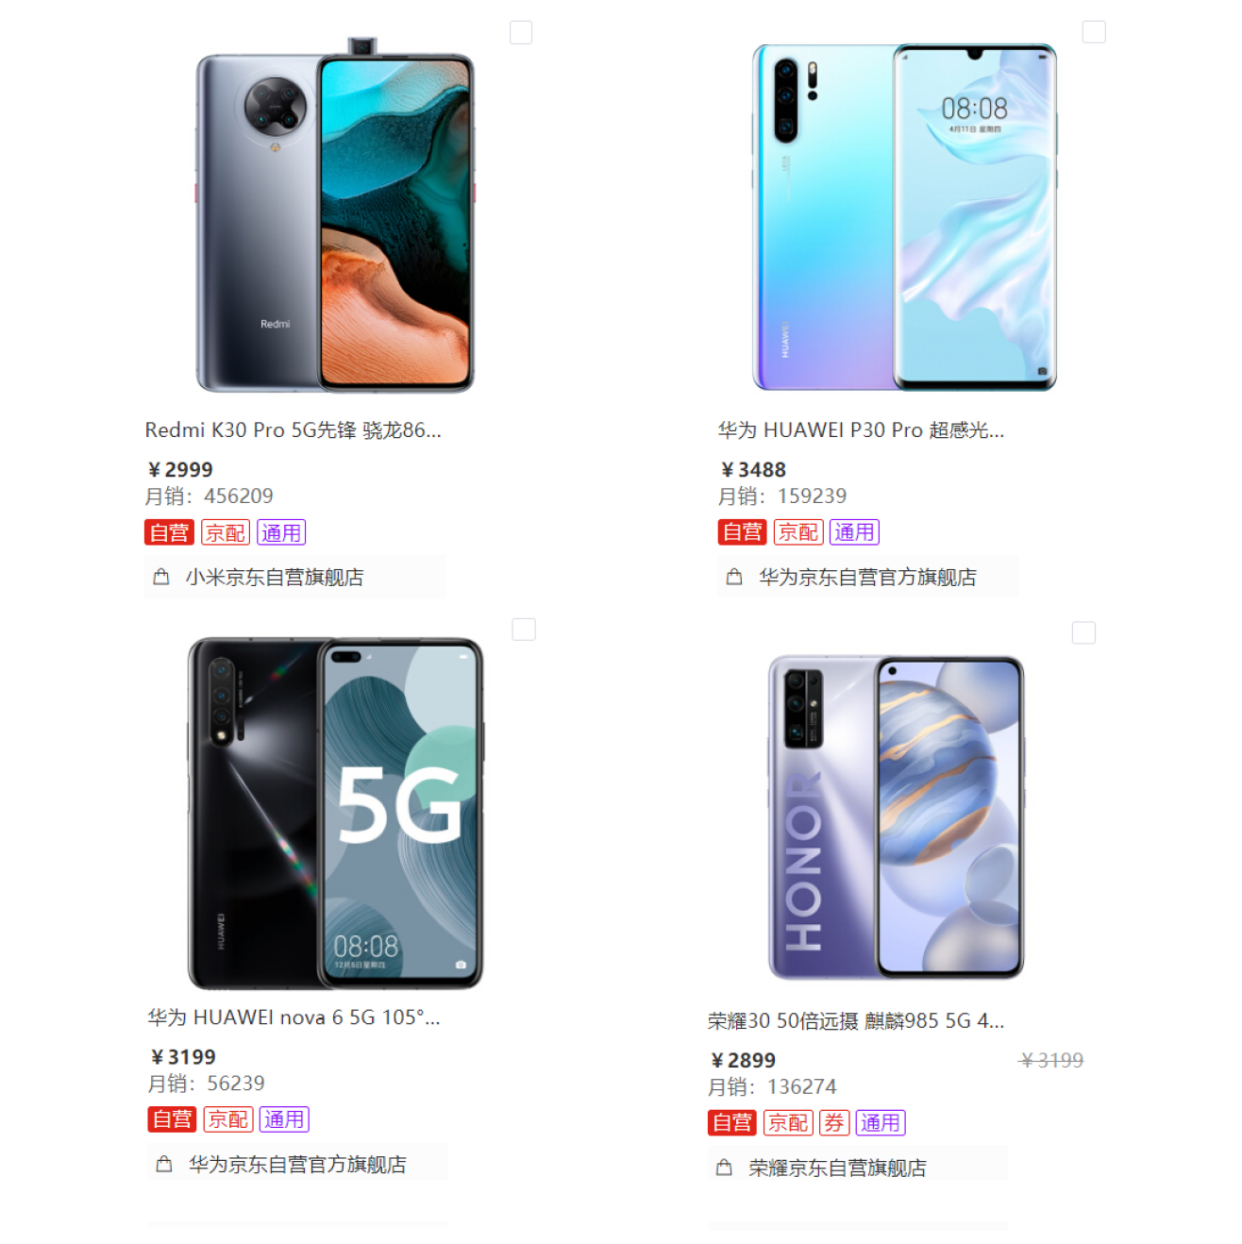Tick the compare checkbox for HUAWEI P30 Pro
This screenshot has width=1242, height=1244.
tap(1094, 32)
